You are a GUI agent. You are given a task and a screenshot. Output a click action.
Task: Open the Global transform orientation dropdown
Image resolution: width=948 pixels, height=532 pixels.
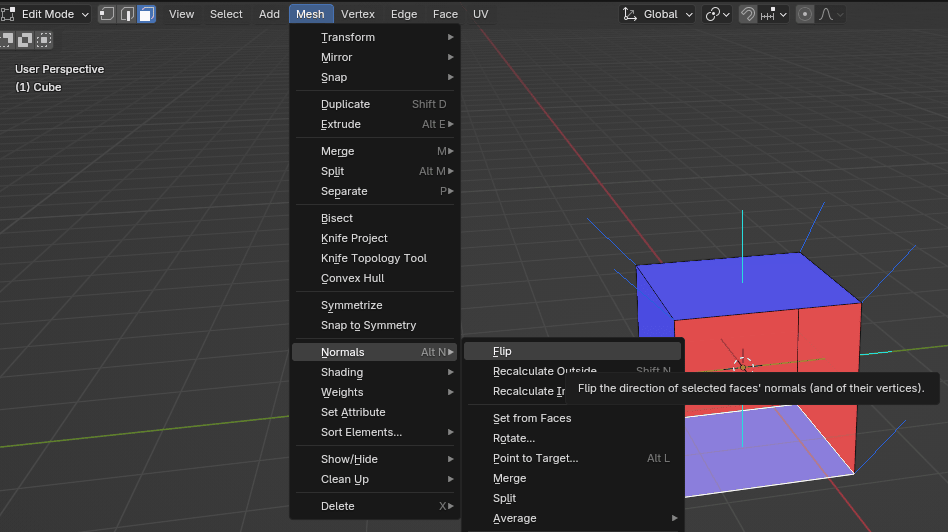[658, 14]
